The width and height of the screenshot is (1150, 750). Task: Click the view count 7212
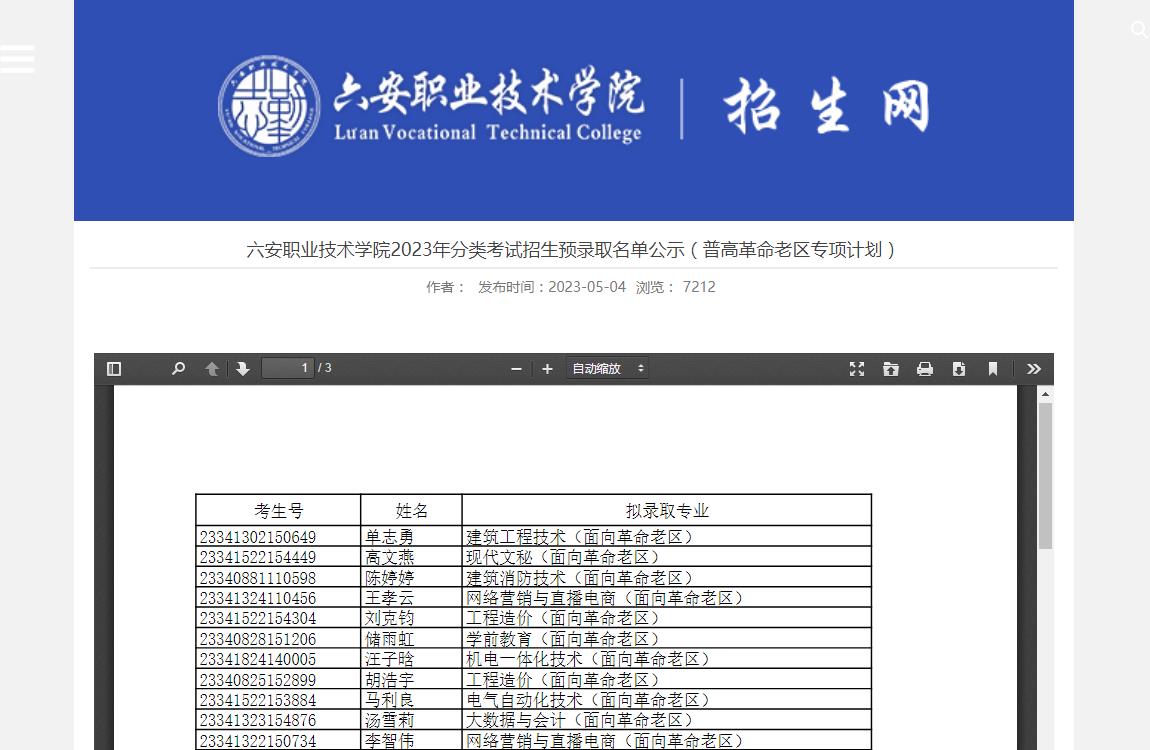coord(699,287)
